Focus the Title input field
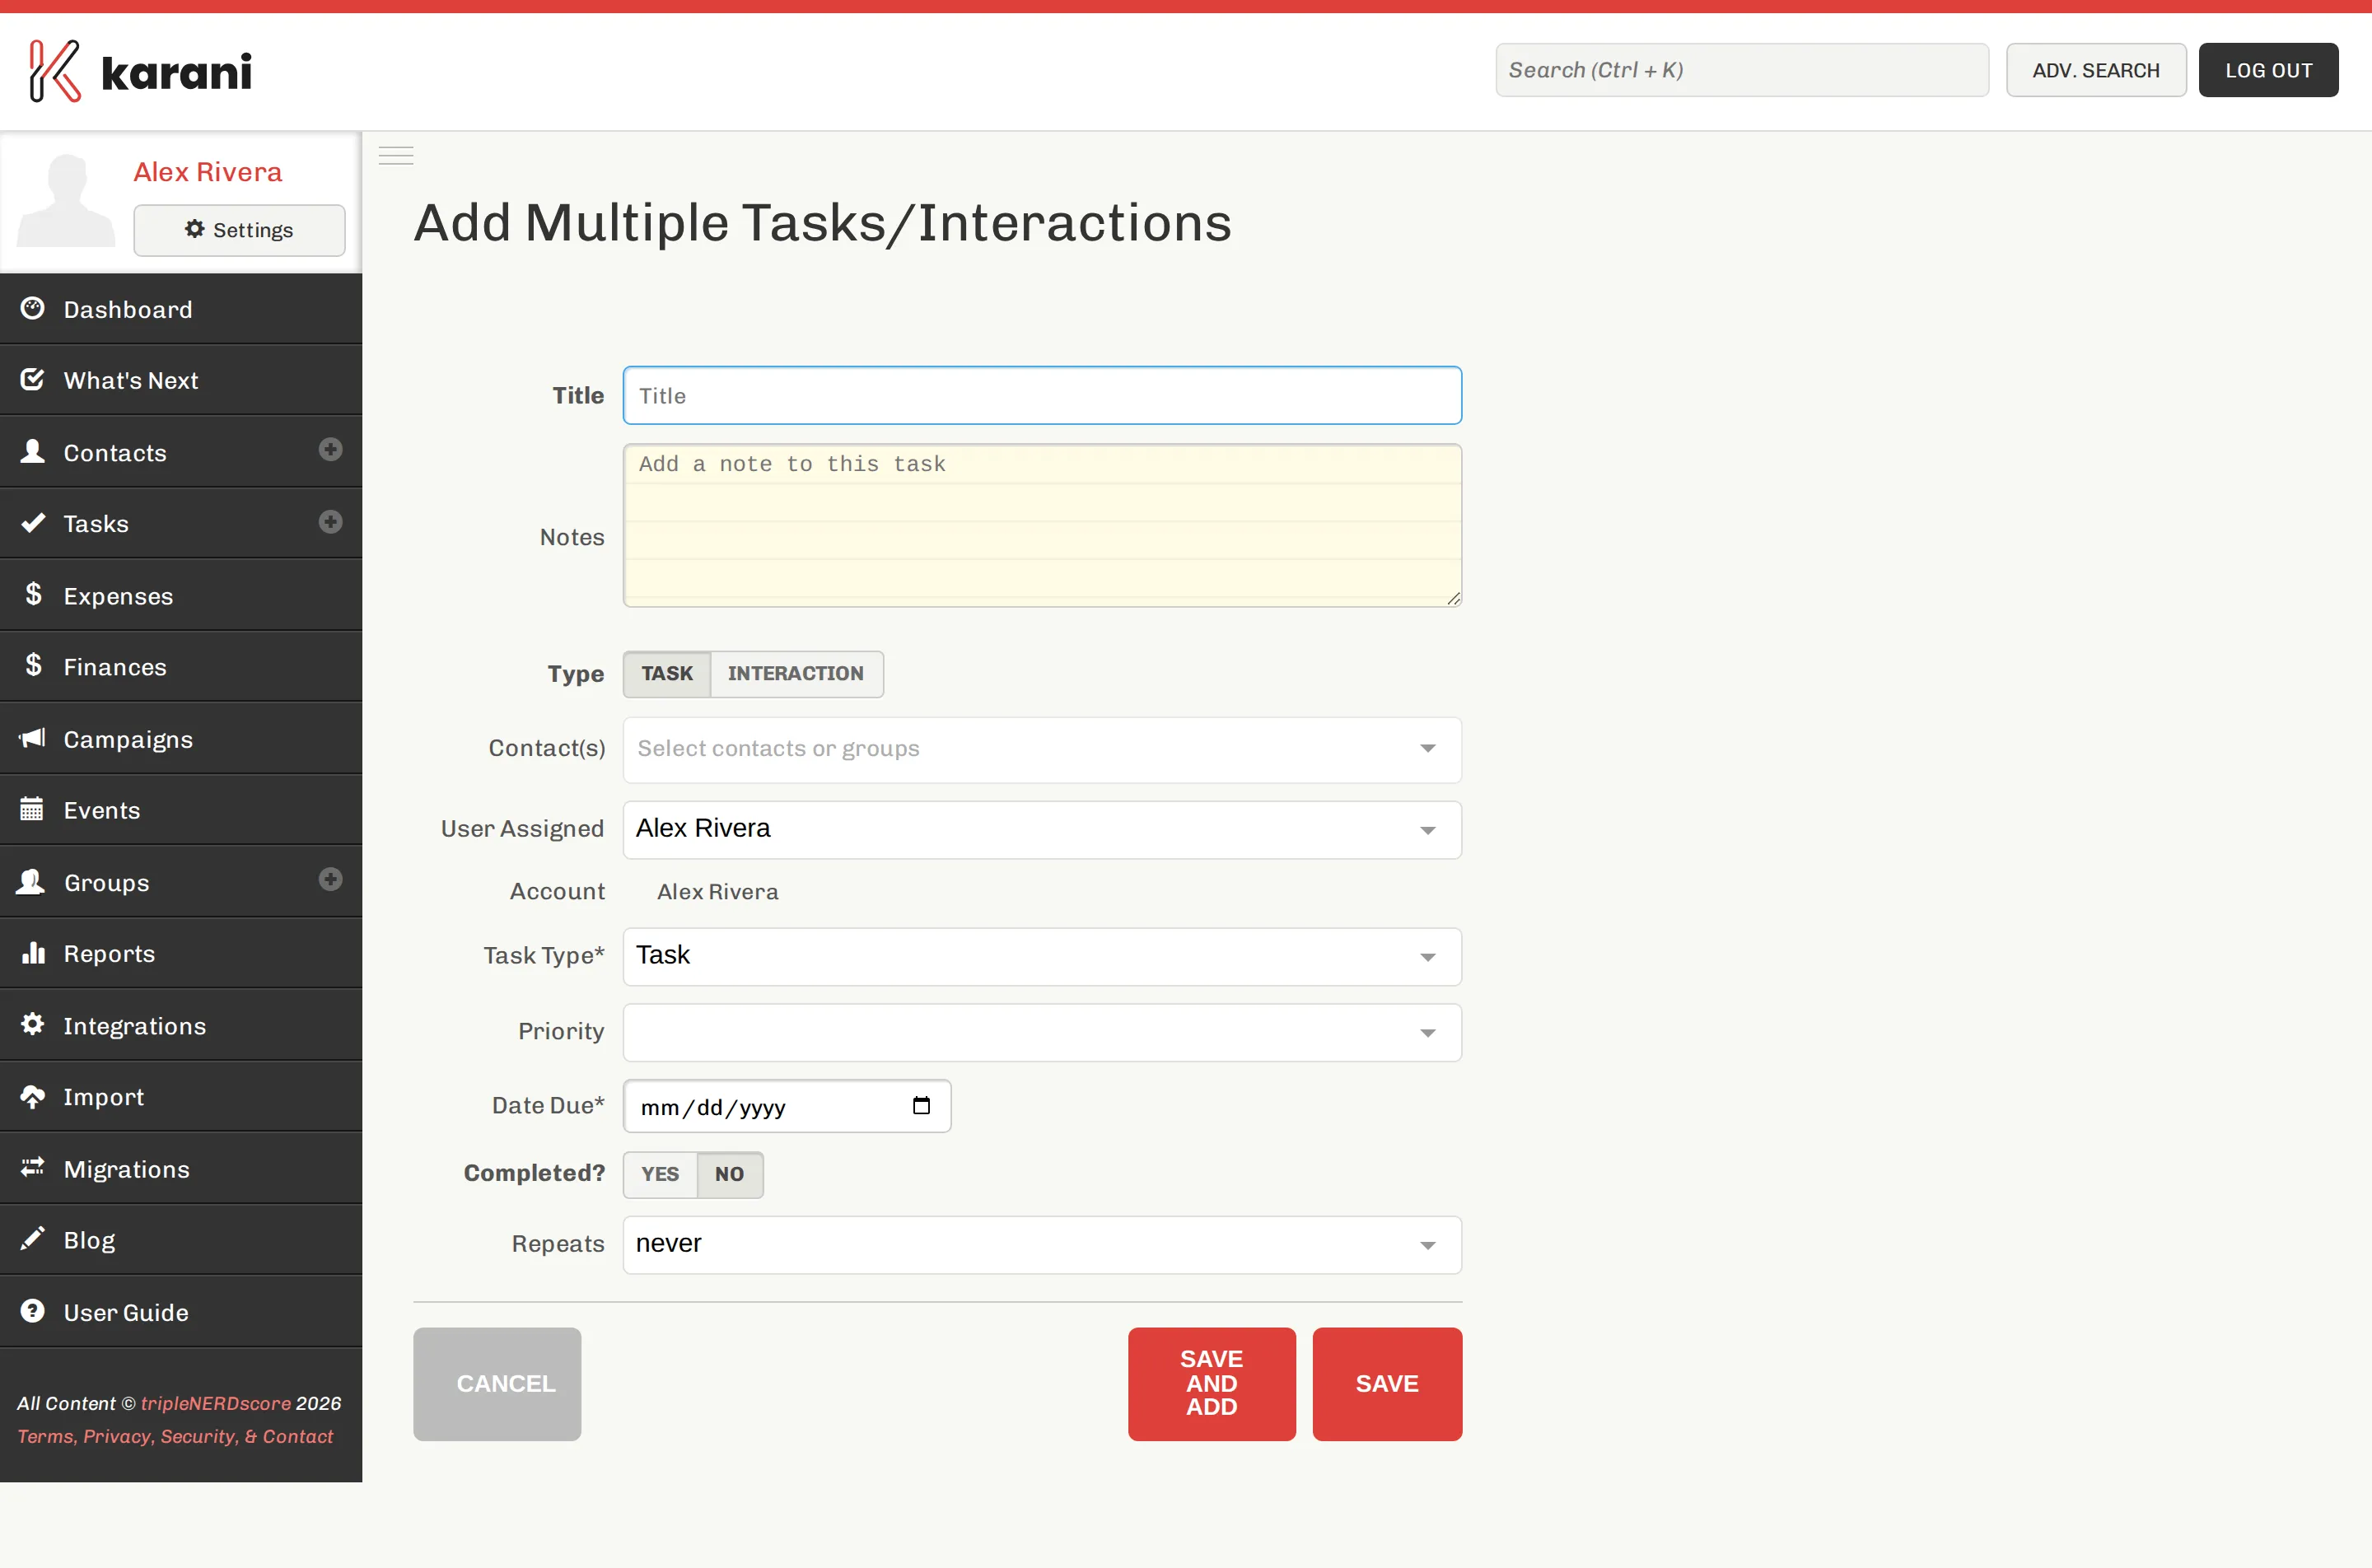 point(1042,395)
